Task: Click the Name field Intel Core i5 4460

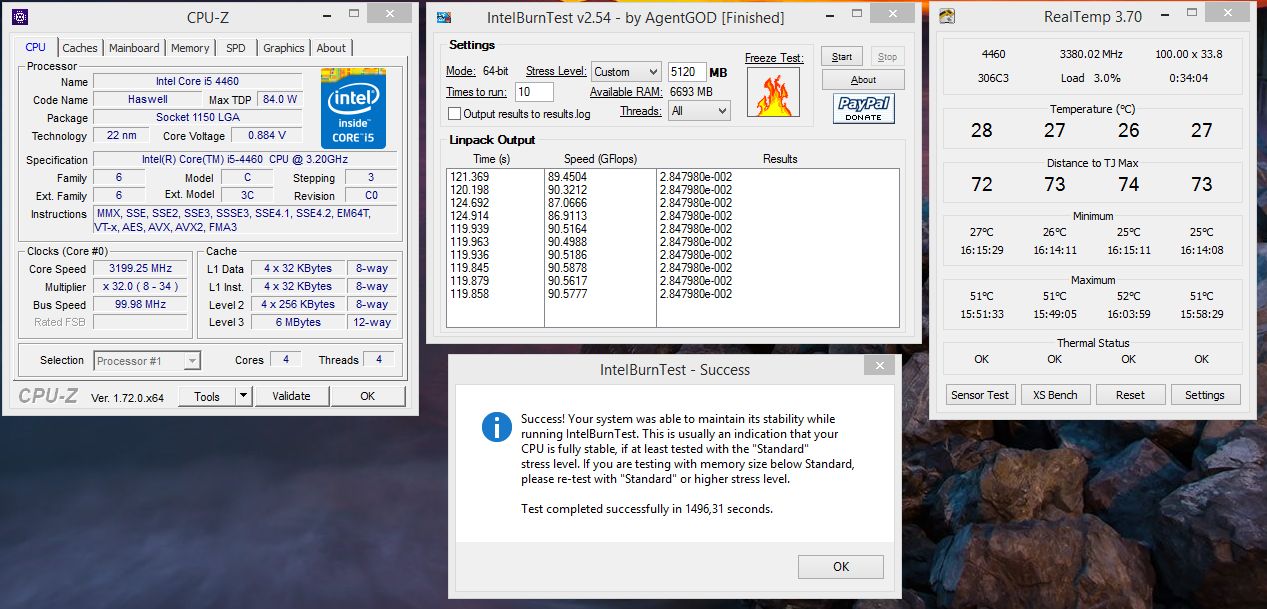Action: coord(197,81)
